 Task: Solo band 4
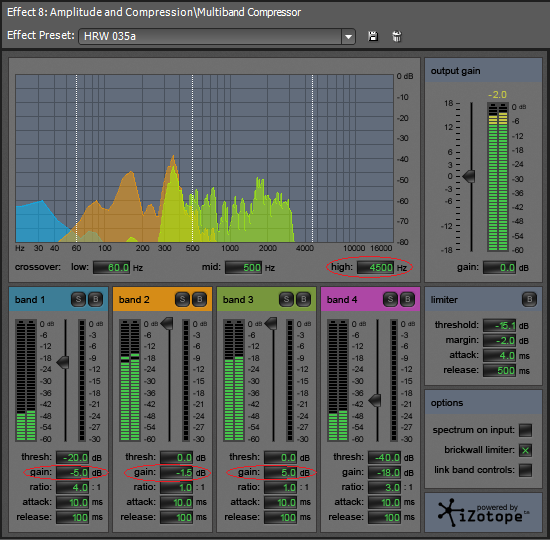(x=390, y=299)
